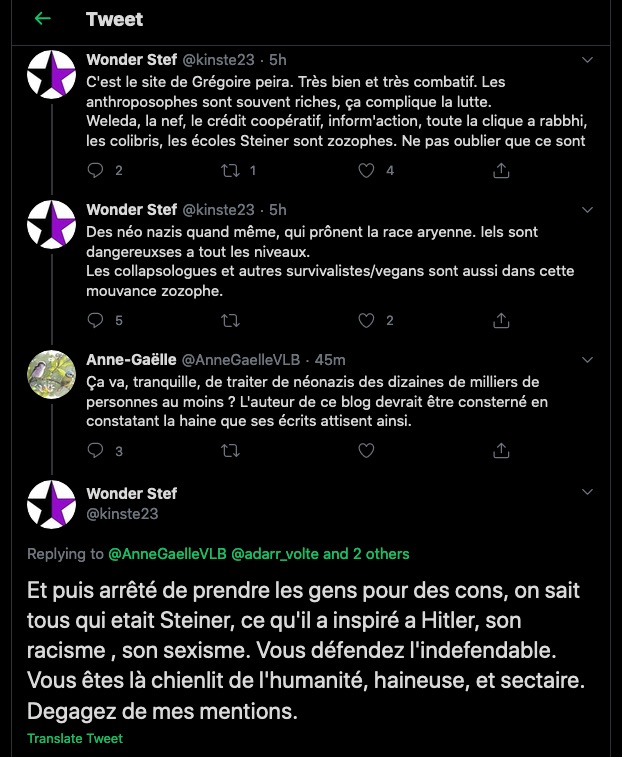Like Anne-Gaëlle's tweet
This screenshot has width=622, height=757.
coord(367,451)
